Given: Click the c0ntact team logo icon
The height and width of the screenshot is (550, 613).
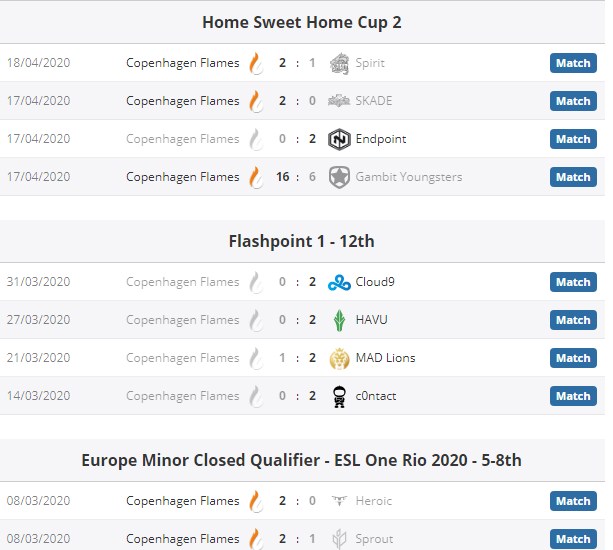Looking at the screenshot, I should click(340, 396).
